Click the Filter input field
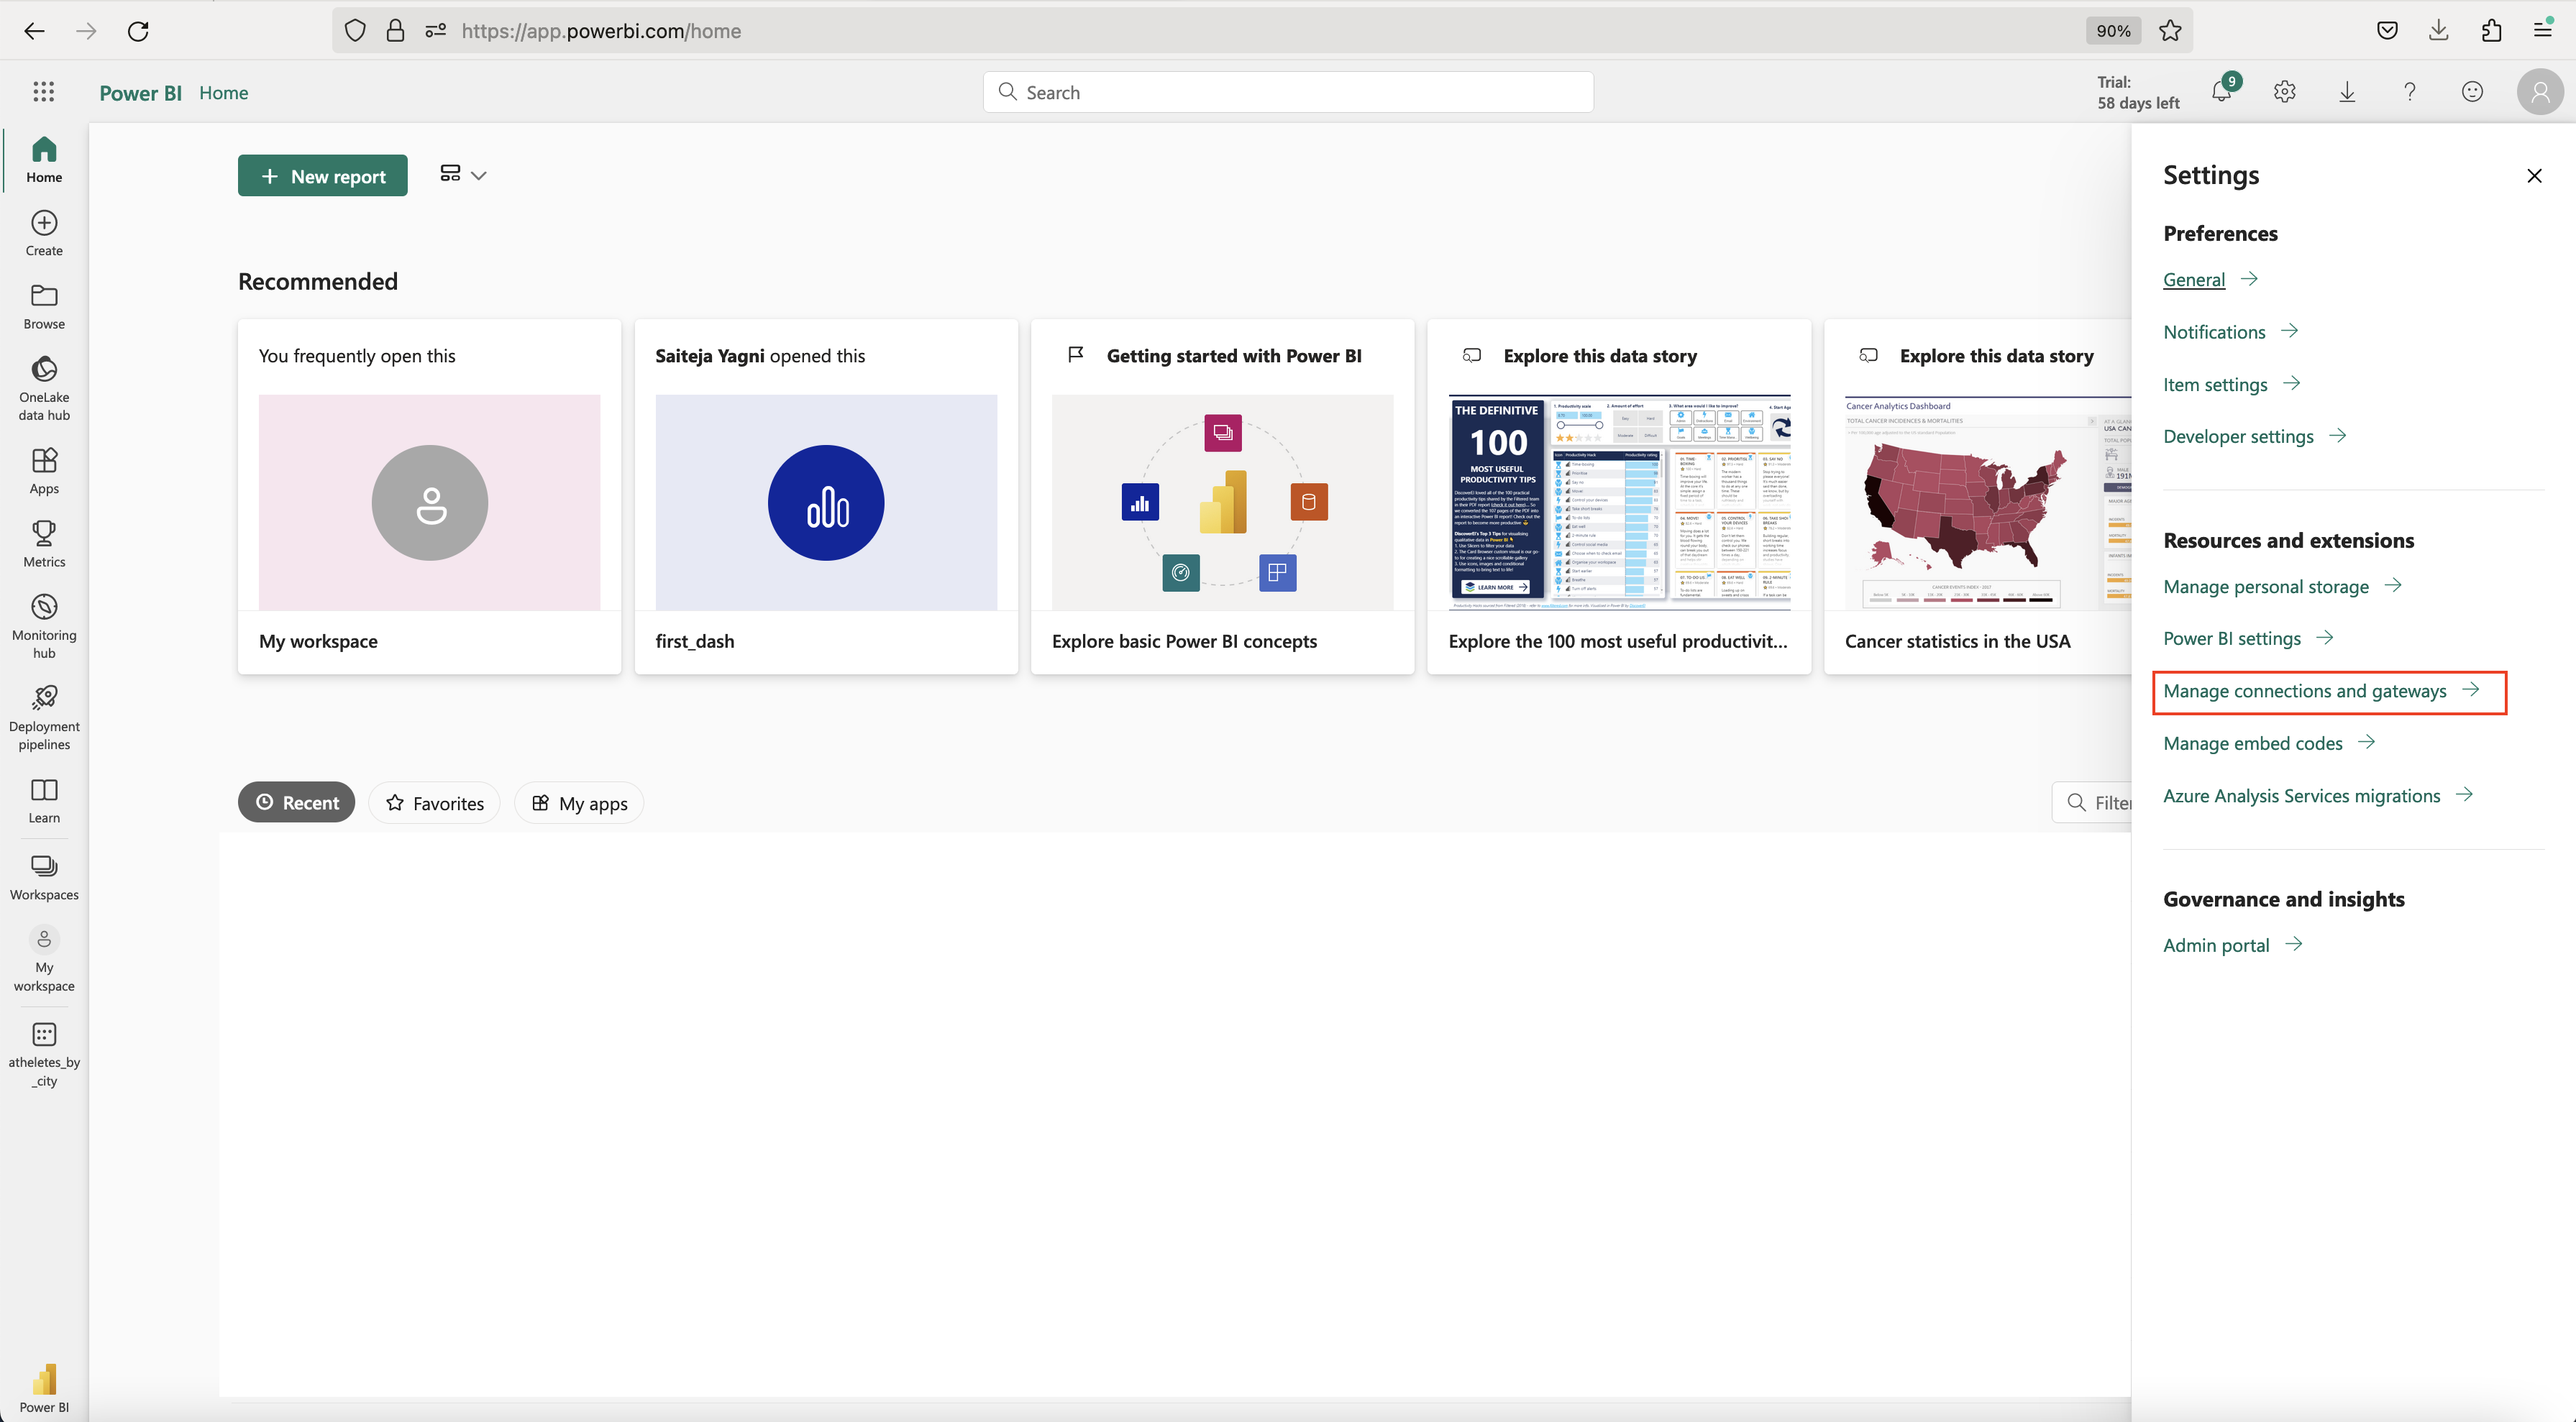Viewport: 2576px width, 1422px height. click(x=2092, y=802)
